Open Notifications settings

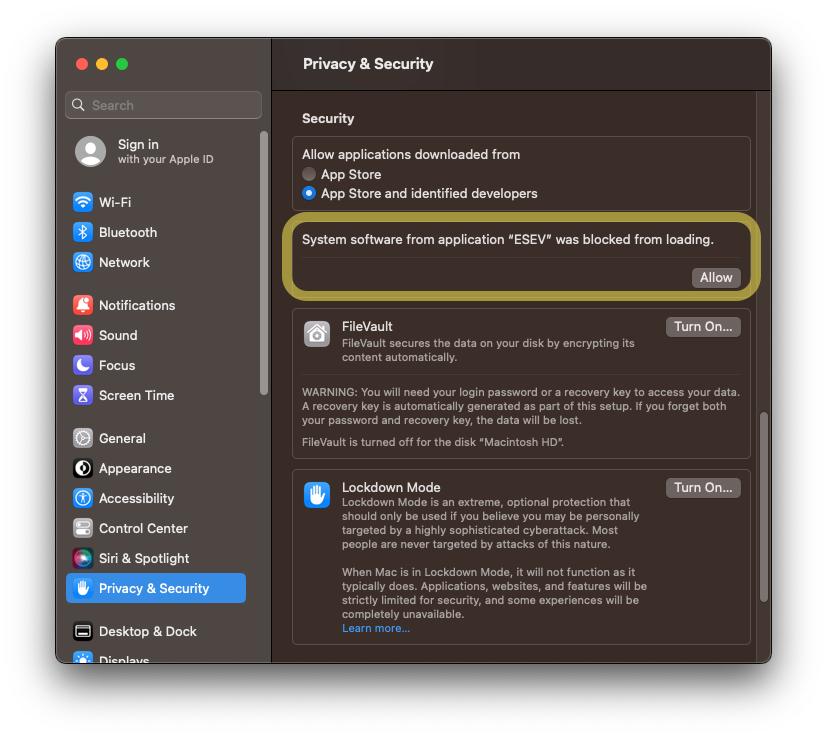click(x=156, y=305)
